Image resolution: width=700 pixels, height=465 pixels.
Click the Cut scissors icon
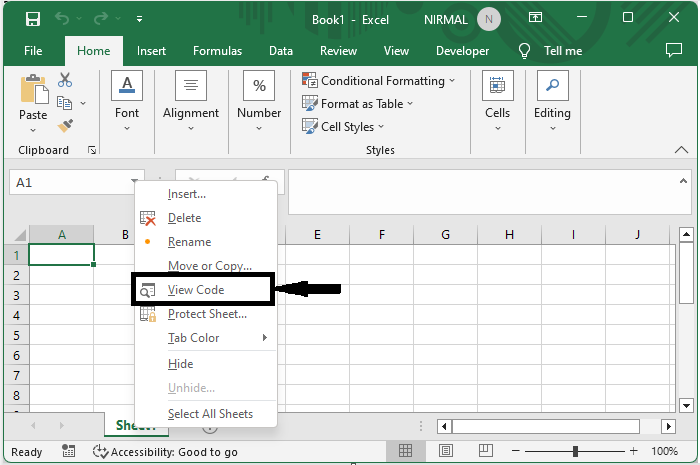click(x=65, y=80)
